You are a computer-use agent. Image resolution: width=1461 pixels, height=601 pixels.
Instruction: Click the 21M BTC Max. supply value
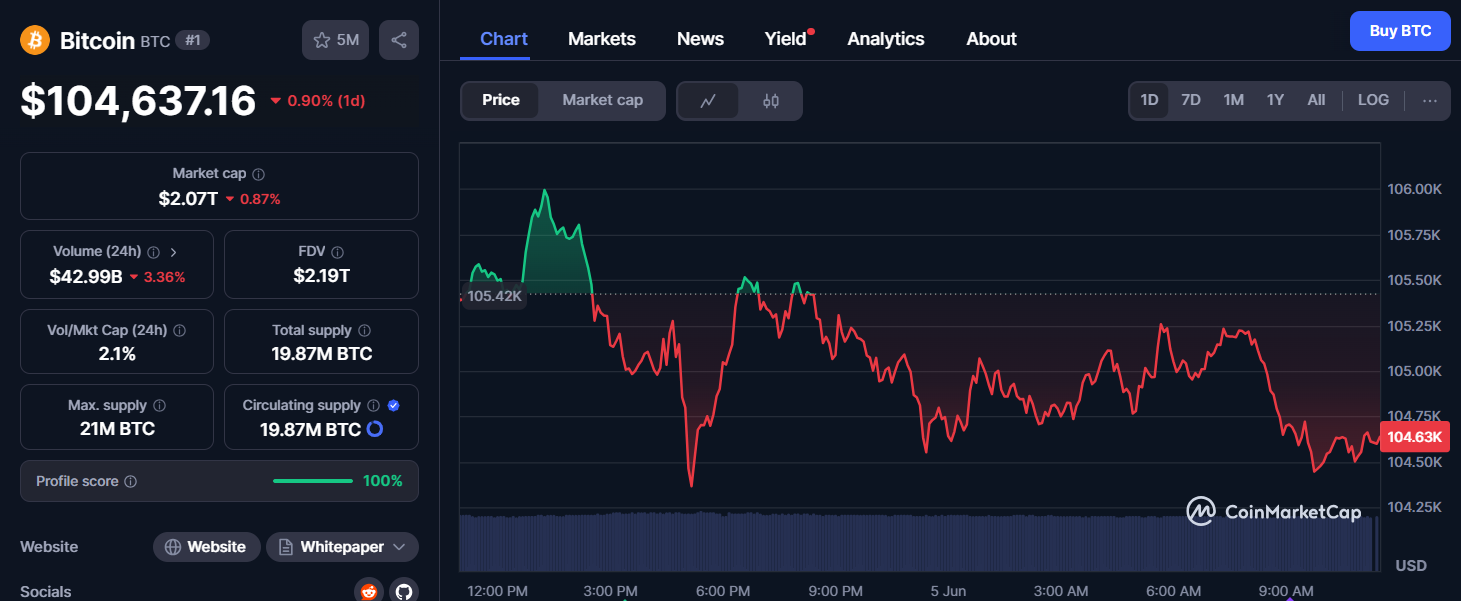[117, 429]
